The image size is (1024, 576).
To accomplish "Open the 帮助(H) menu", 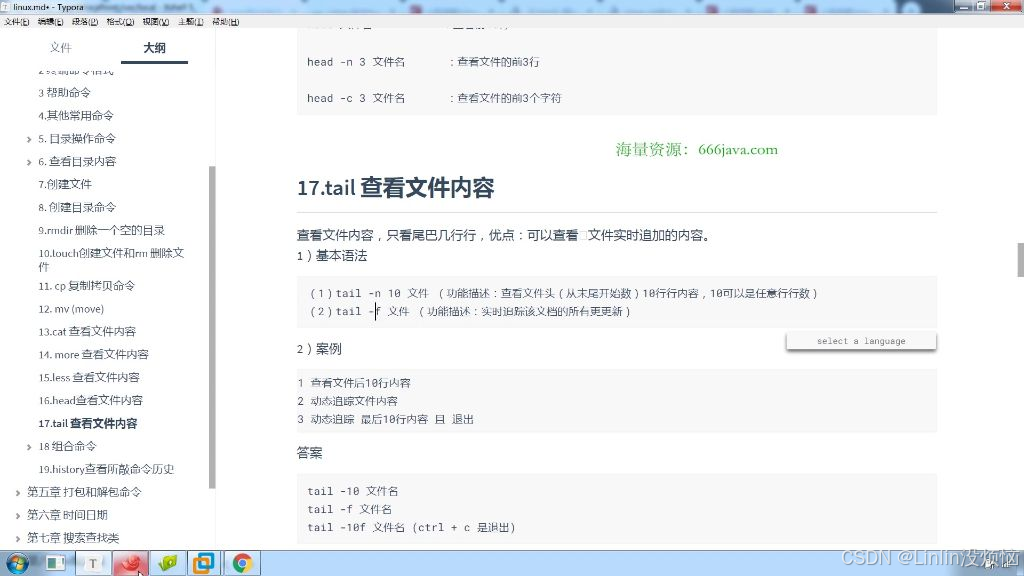I will (225, 22).
